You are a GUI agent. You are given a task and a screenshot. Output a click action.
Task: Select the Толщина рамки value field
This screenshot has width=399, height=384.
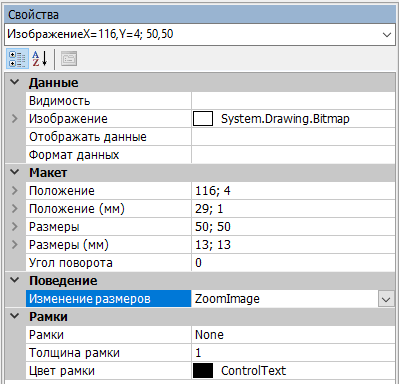(x=293, y=353)
